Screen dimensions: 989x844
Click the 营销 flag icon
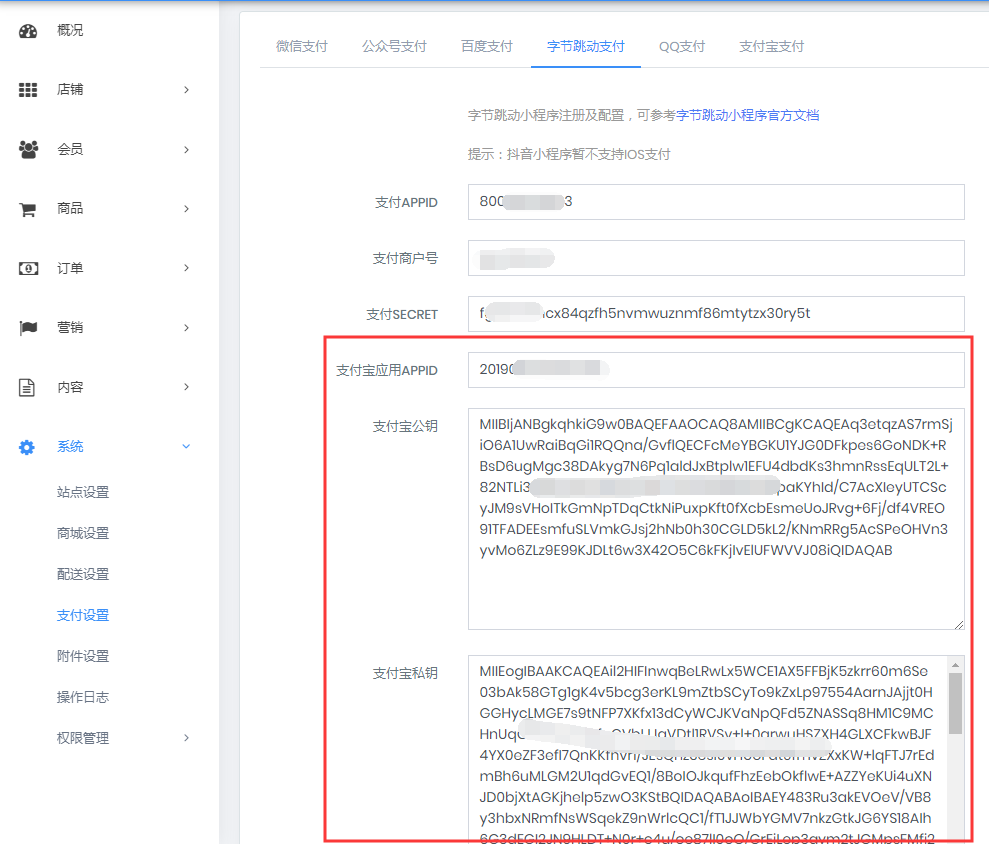28,328
